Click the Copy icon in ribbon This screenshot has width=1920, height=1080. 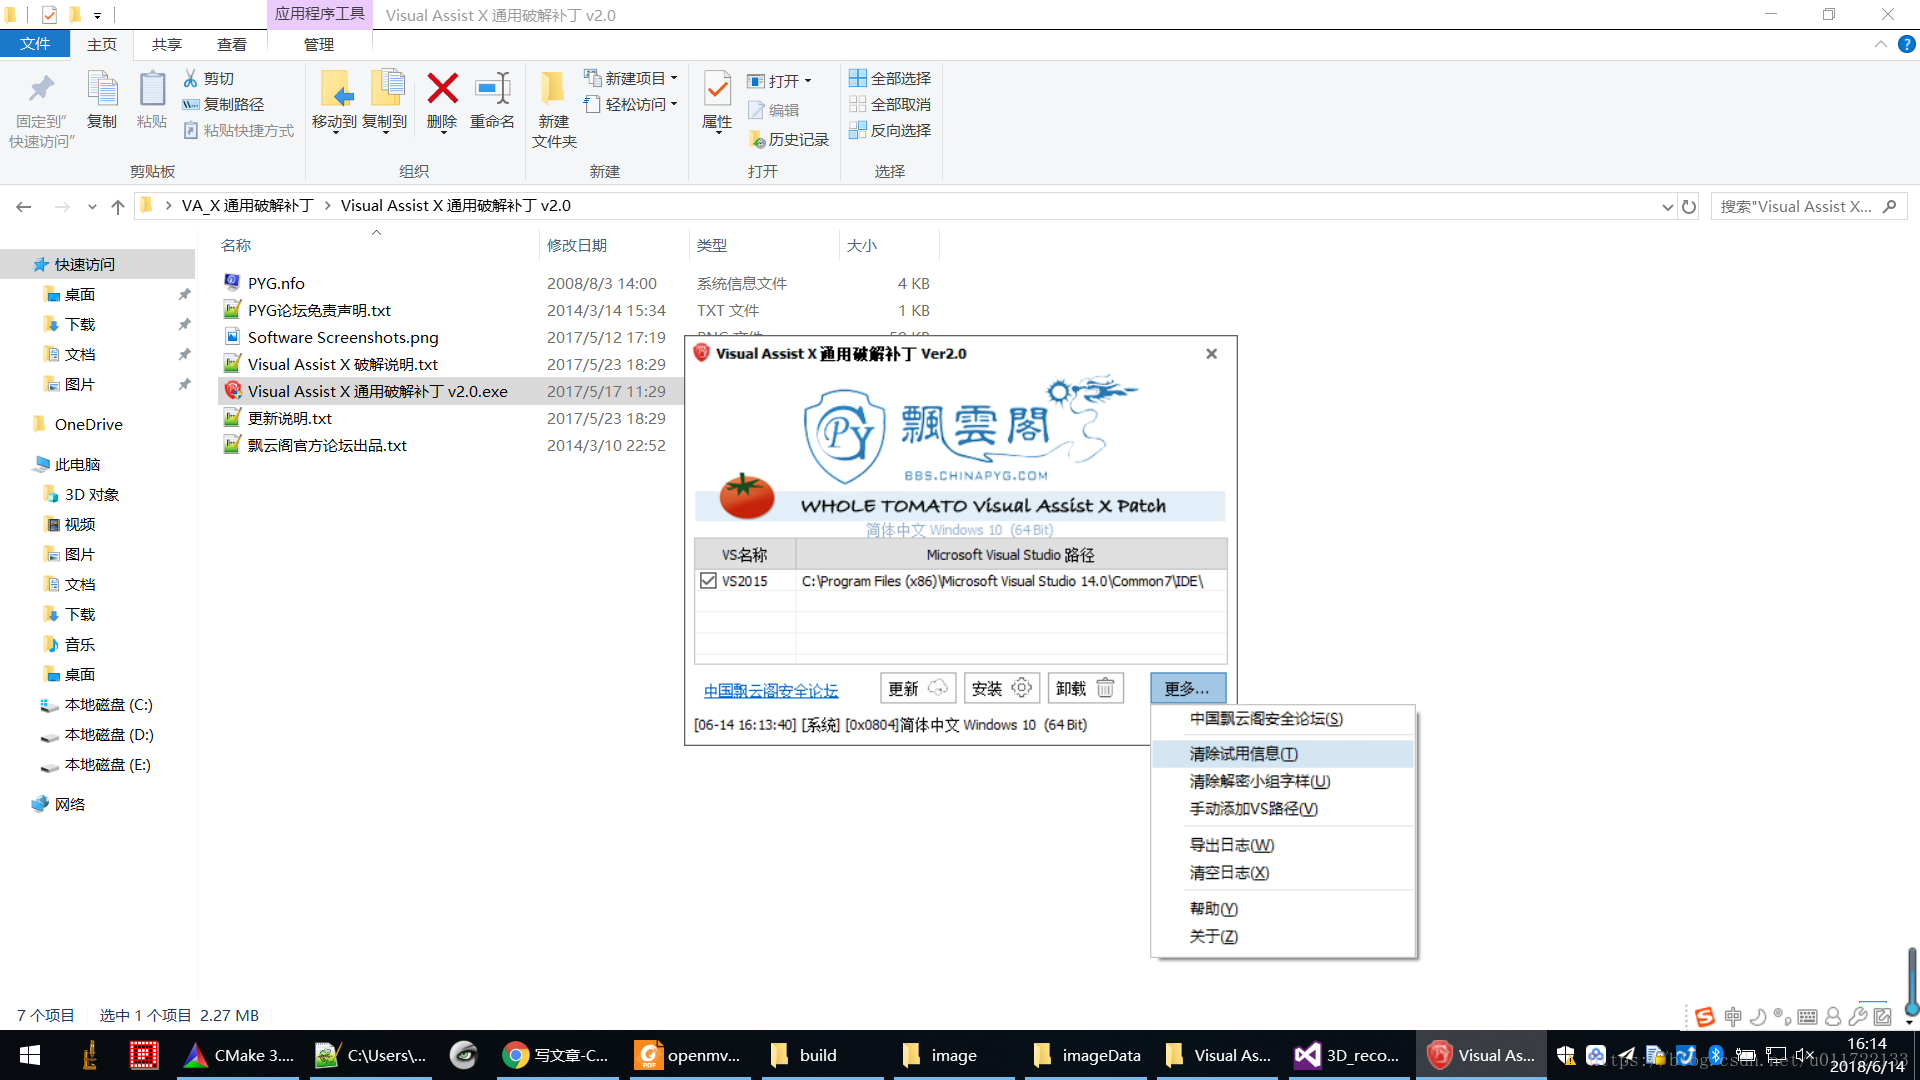pyautogui.click(x=102, y=89)
